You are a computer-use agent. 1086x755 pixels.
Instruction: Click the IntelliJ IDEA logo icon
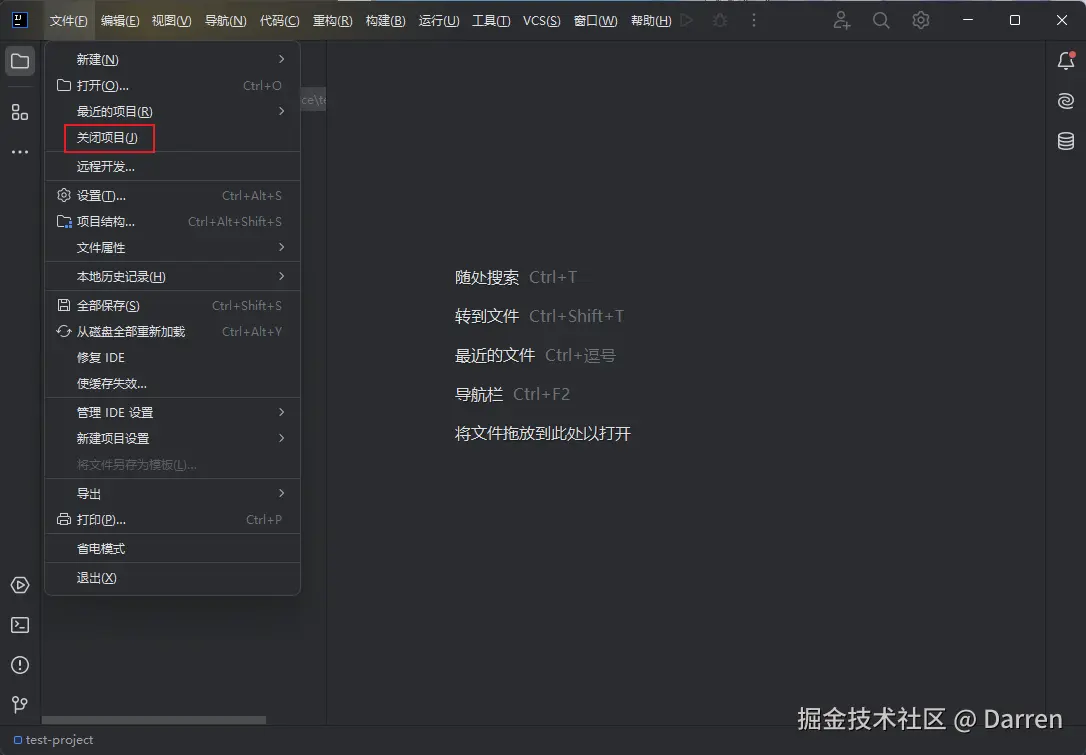tap(20, 20)
